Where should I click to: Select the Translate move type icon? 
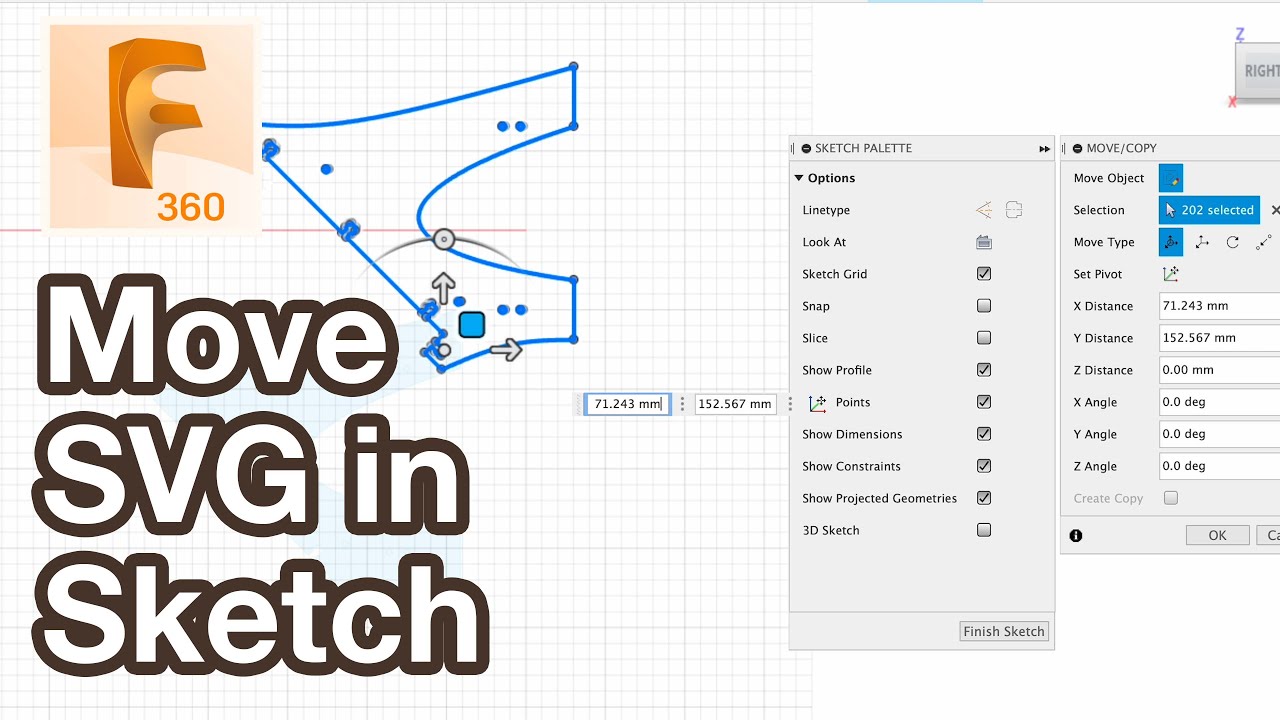pos(1202,242)
